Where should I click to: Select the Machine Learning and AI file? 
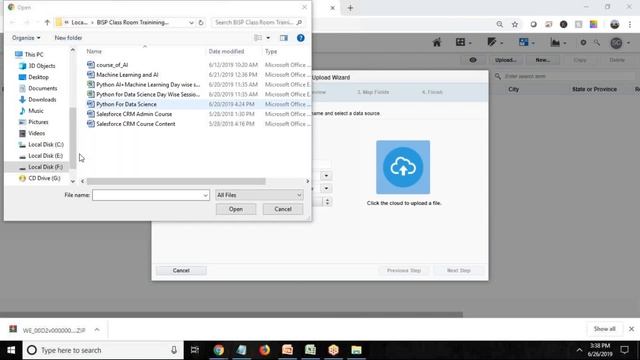(x=127, y=75)
